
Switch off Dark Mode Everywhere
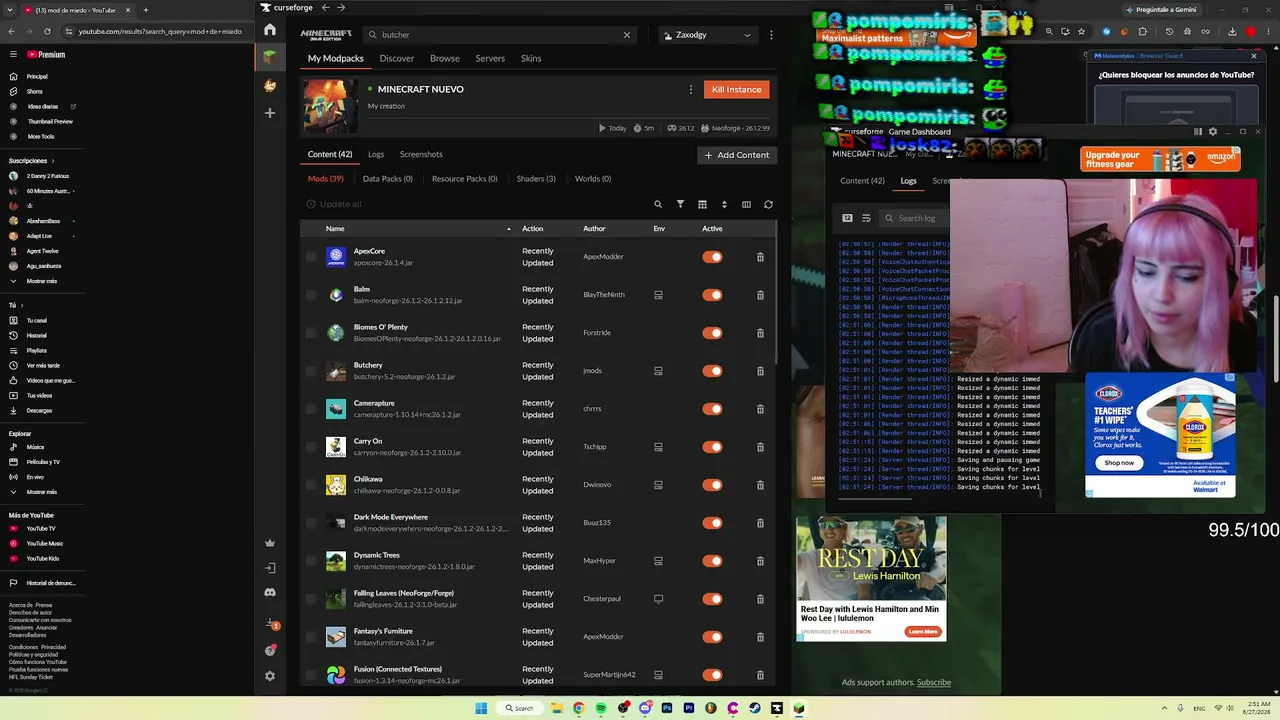click(712, 523)
